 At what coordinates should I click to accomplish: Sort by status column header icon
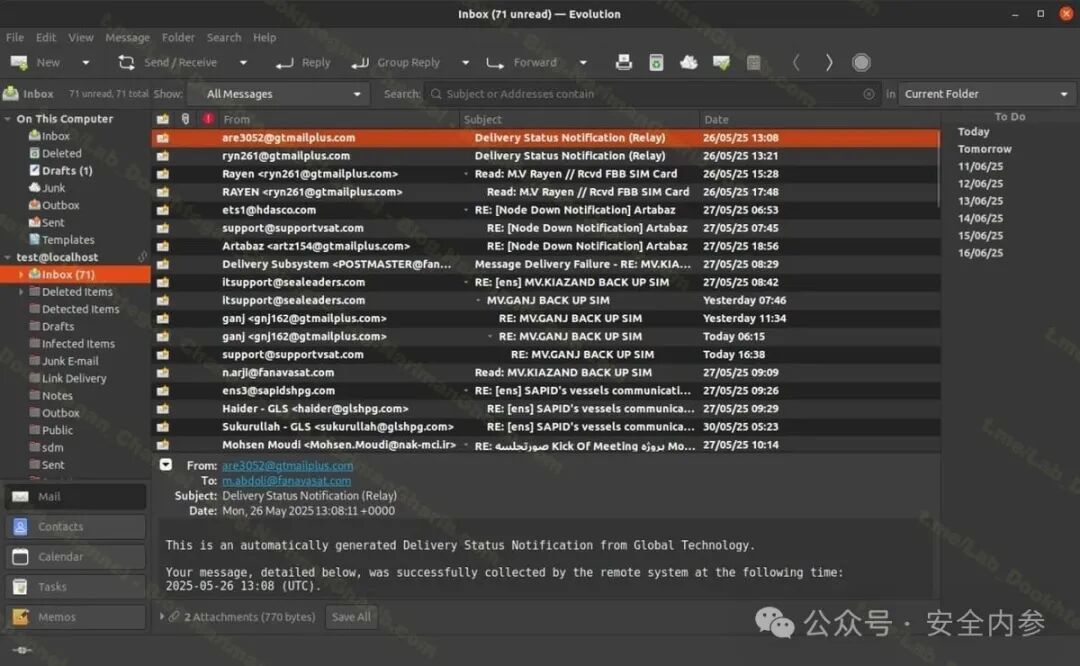(x=163, y=119)
